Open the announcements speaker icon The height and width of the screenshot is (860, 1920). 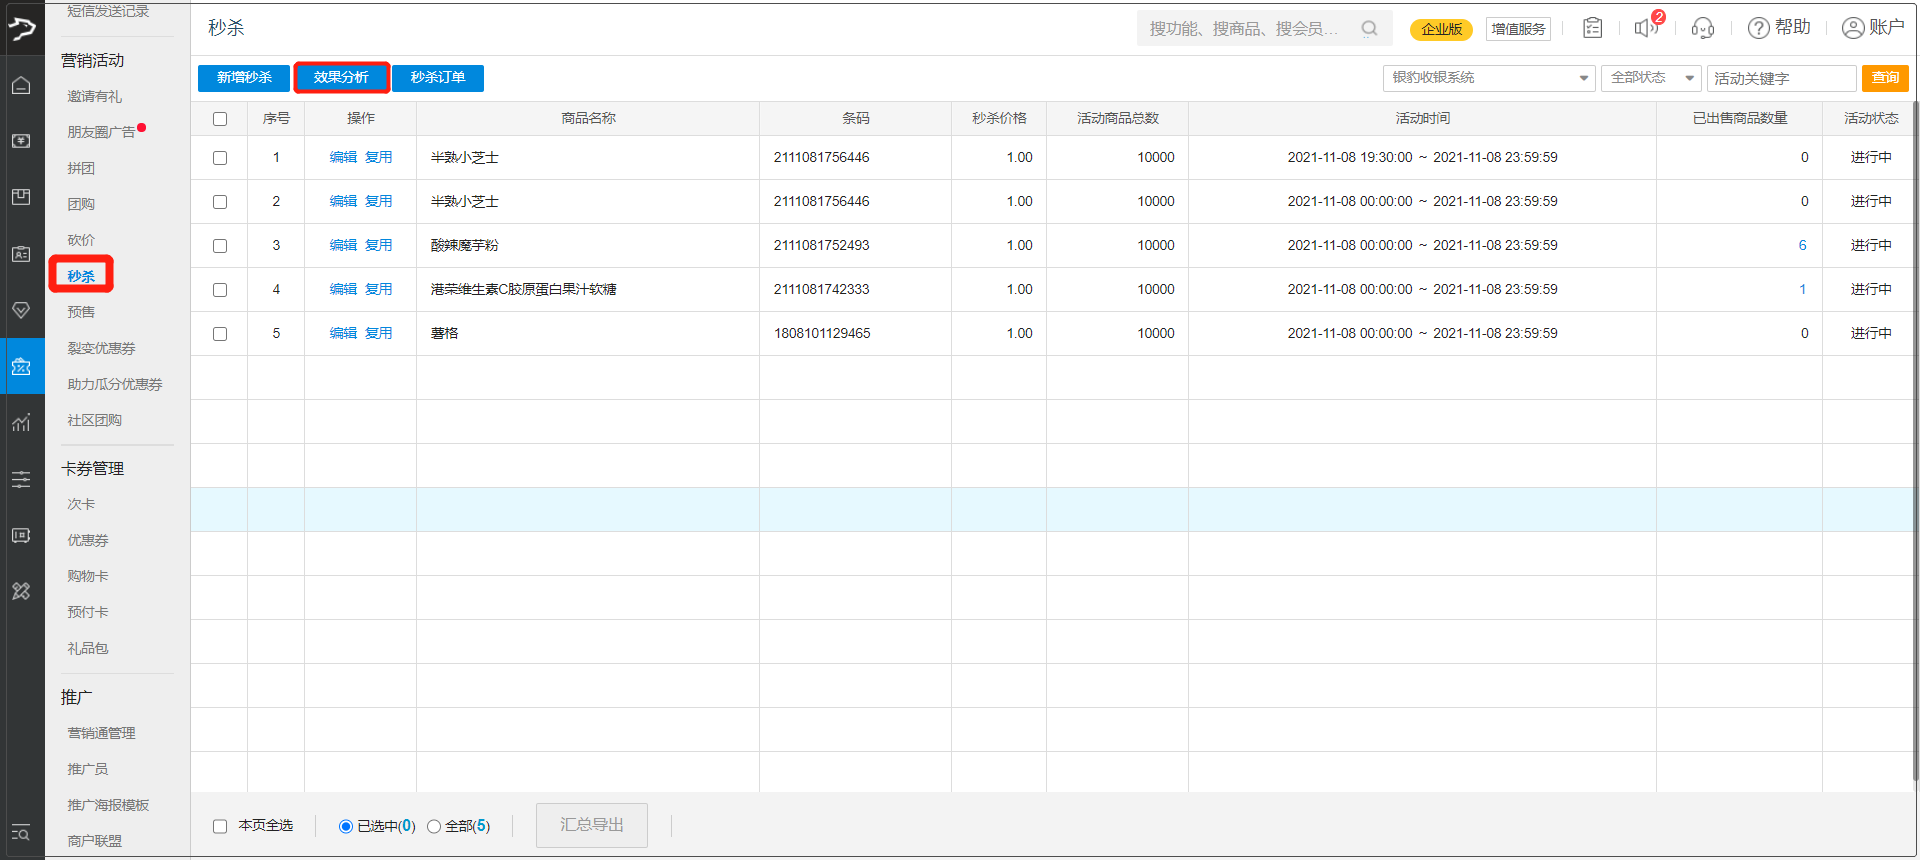click(x=1644, y=28)
